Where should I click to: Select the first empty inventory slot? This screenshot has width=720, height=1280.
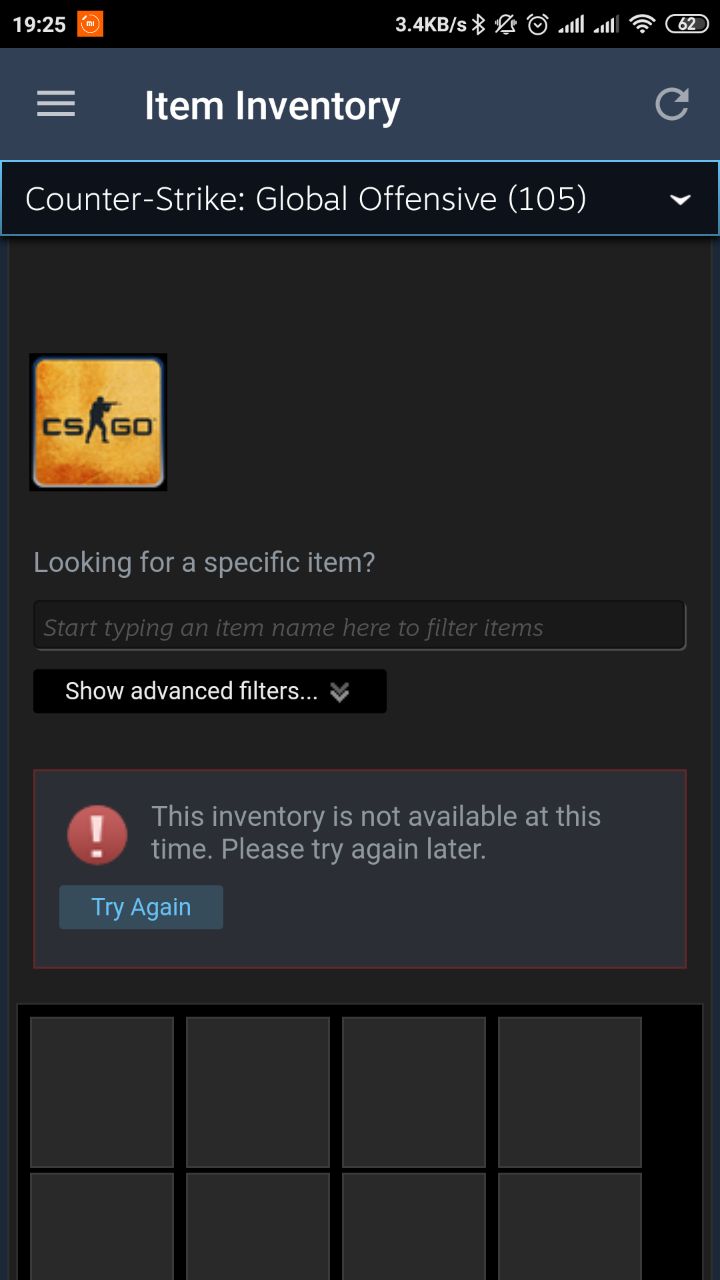[102, 1092]
